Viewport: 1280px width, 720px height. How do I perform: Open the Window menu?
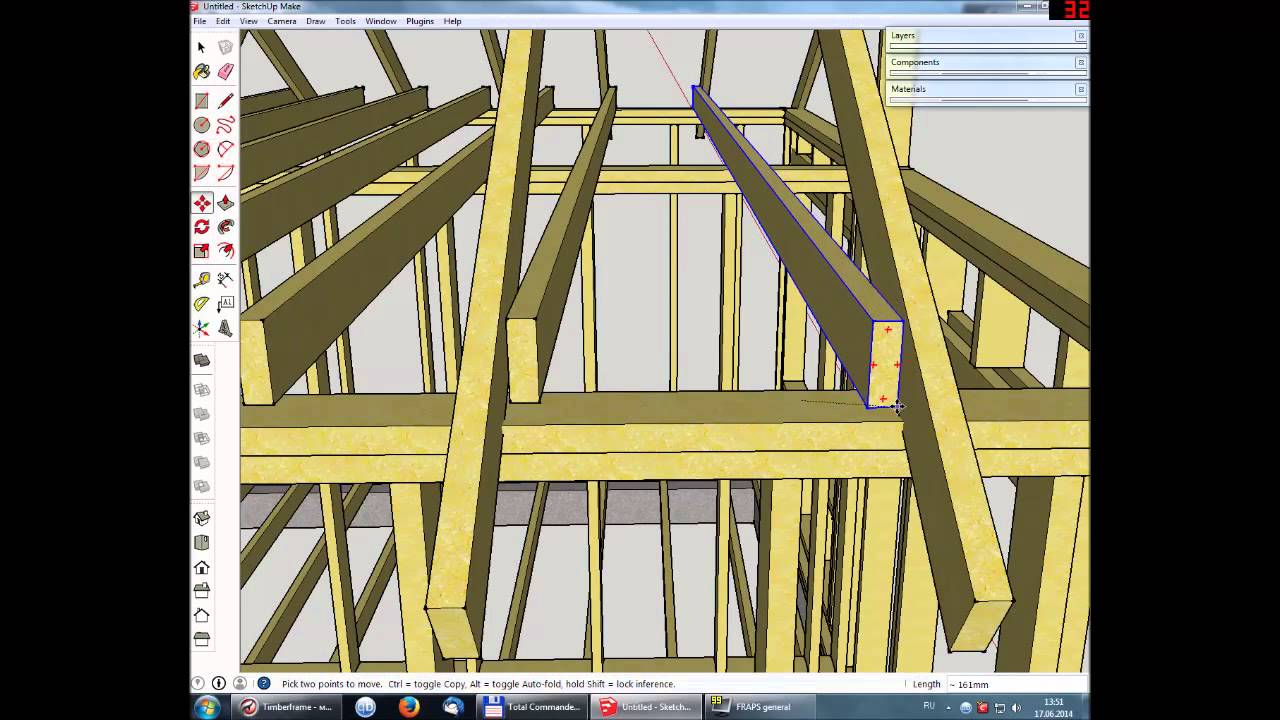pyautogui.click(x=381, y=21)
